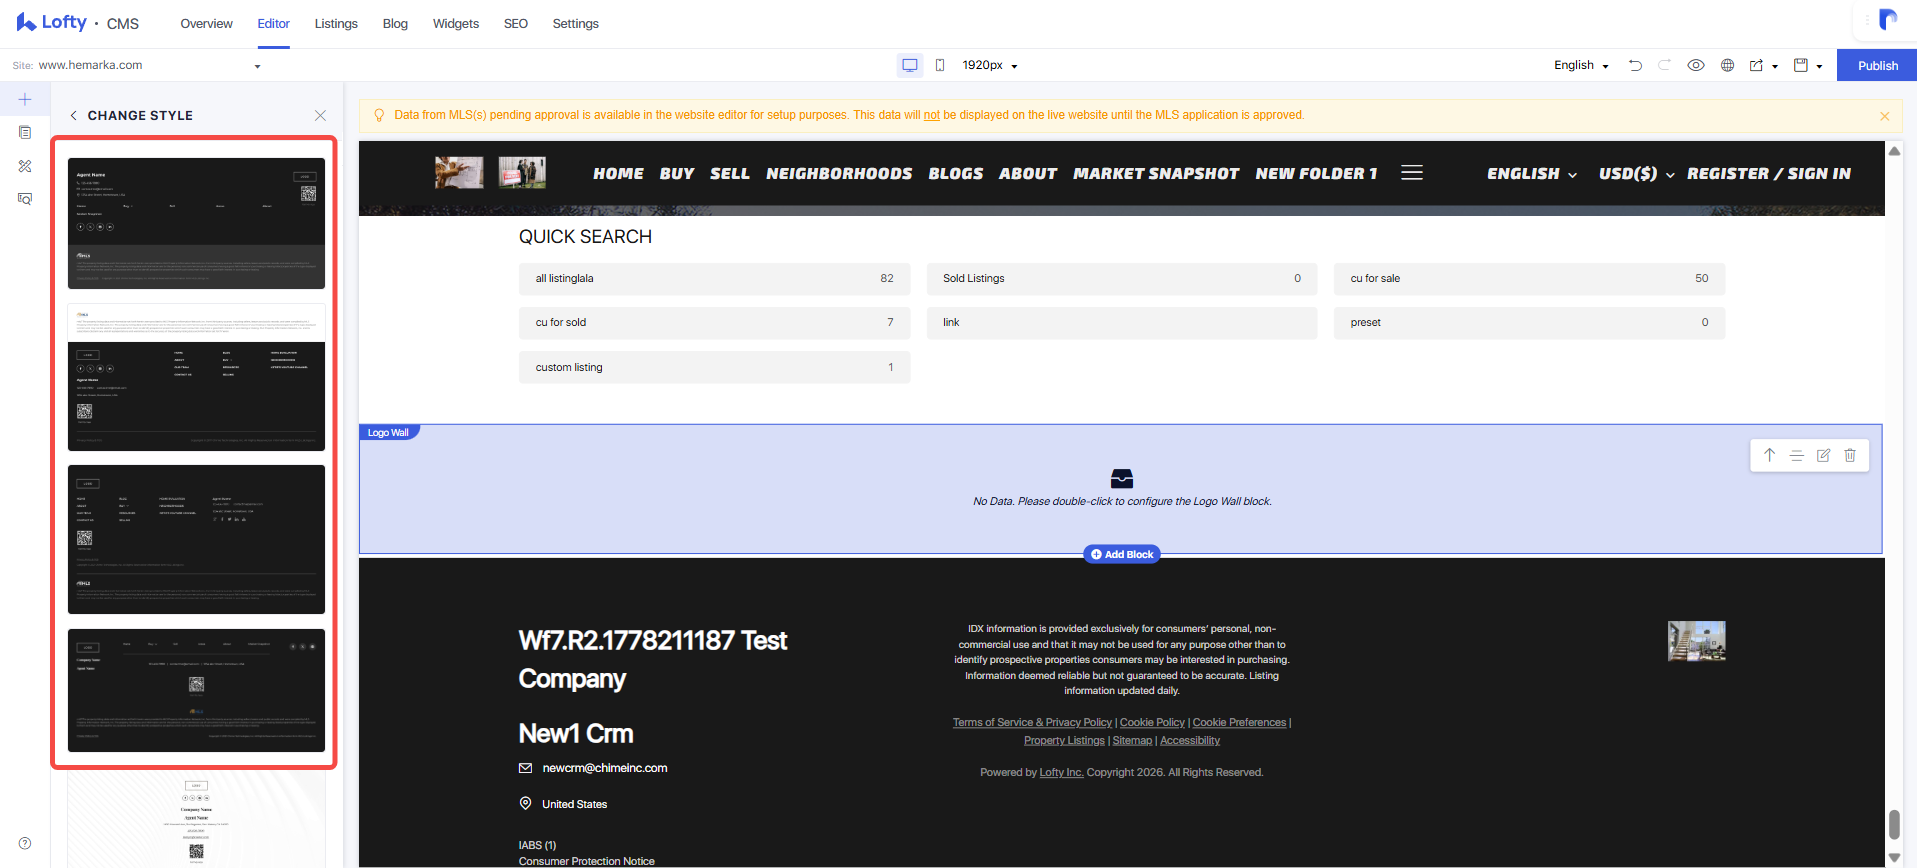1917x868 pixels.
Task: Dismiss the MLS pending approval banner
Action: [x=1885, y=116]
